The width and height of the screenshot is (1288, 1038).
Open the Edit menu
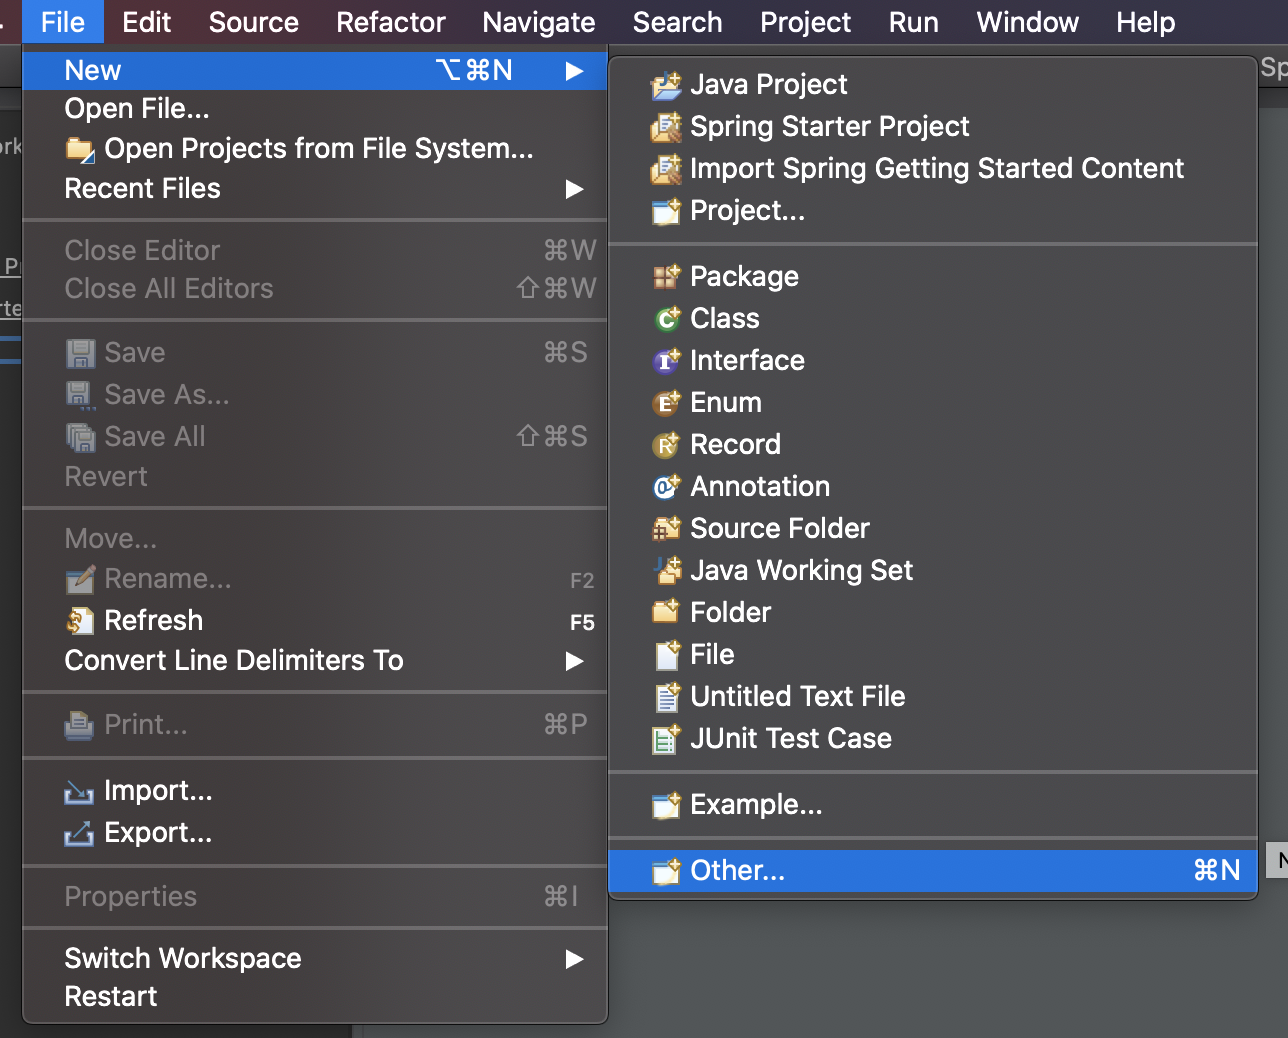tap(147, 22)
